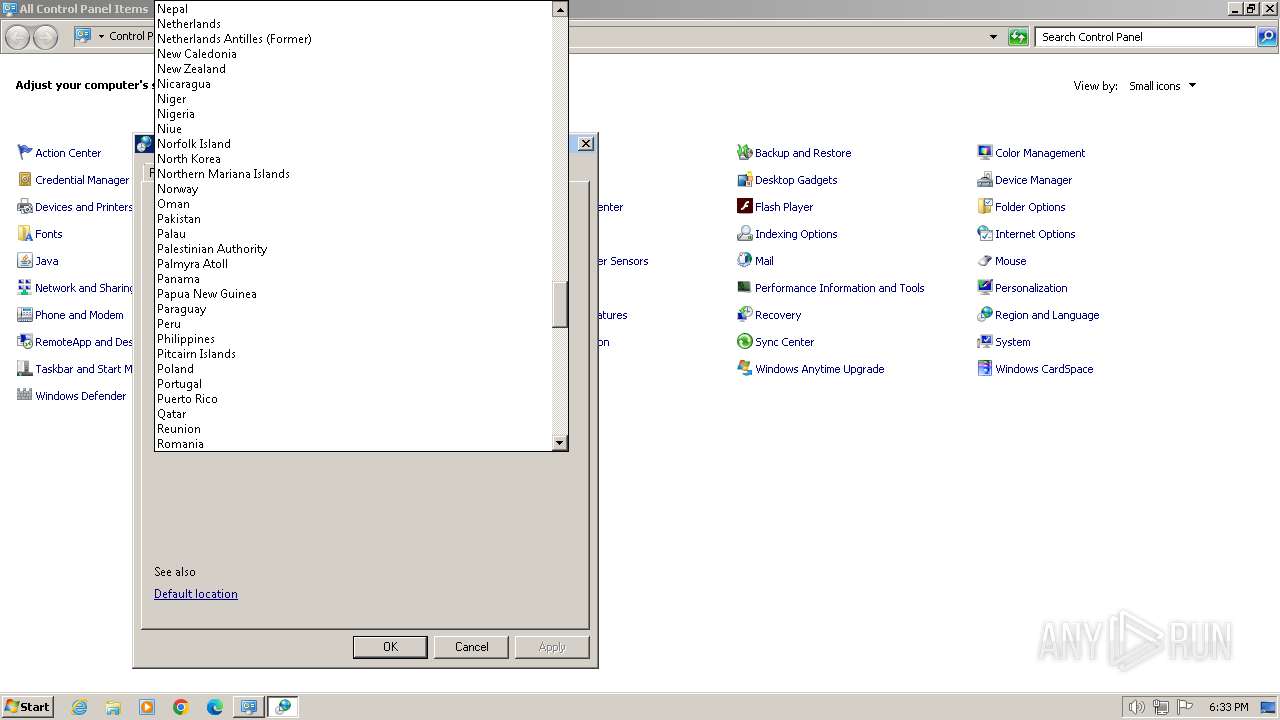Image resolution: width=1280 pixels, height=720 pixels.
Task: Open the Sync Center icon
Action: coord(744,342)
